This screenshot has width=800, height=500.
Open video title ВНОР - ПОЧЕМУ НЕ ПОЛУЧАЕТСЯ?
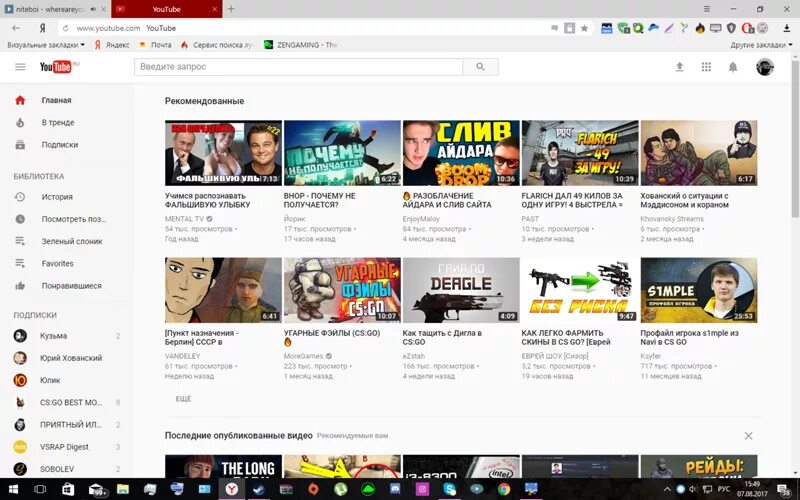[319, 200]
